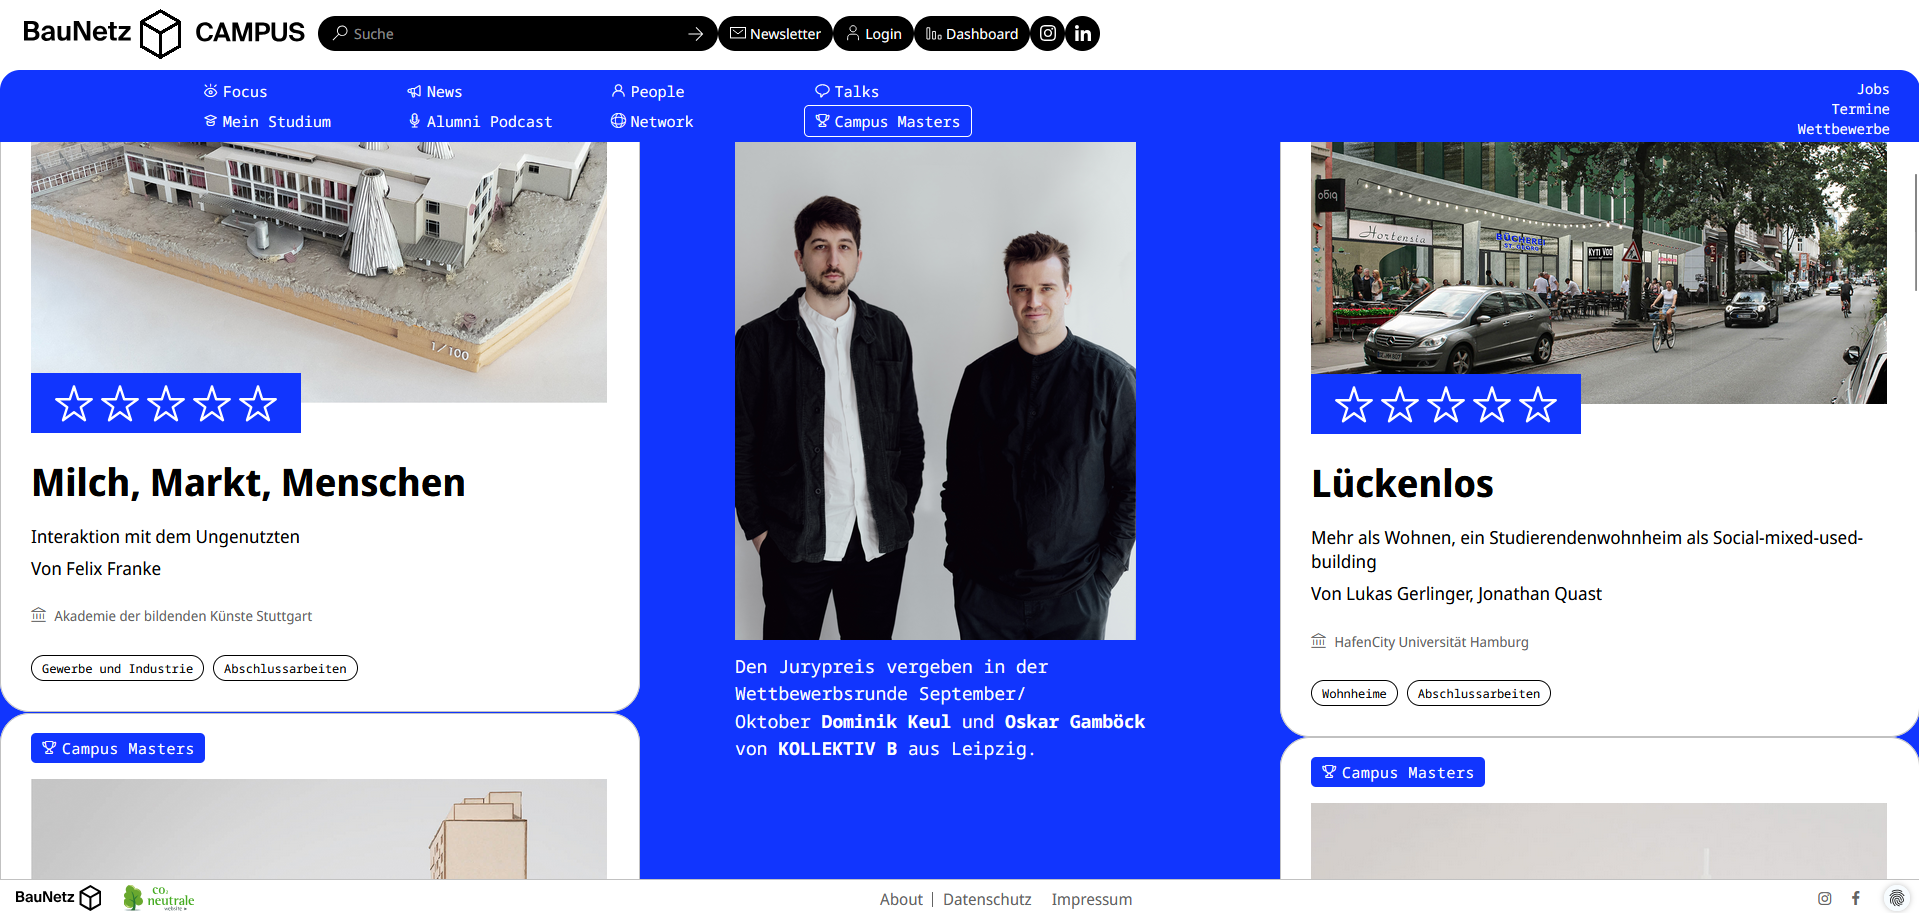Screen dimensions: 1919x913
Task: Select Campus Masters in navigation
Action: click(888, 121)
